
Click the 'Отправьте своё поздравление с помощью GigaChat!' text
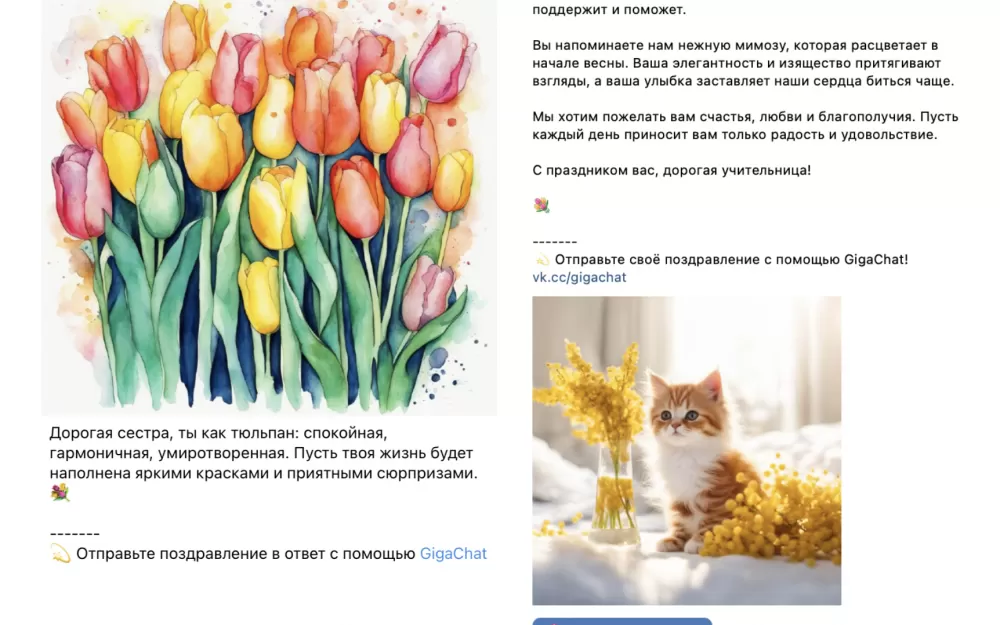click(731, 260)
